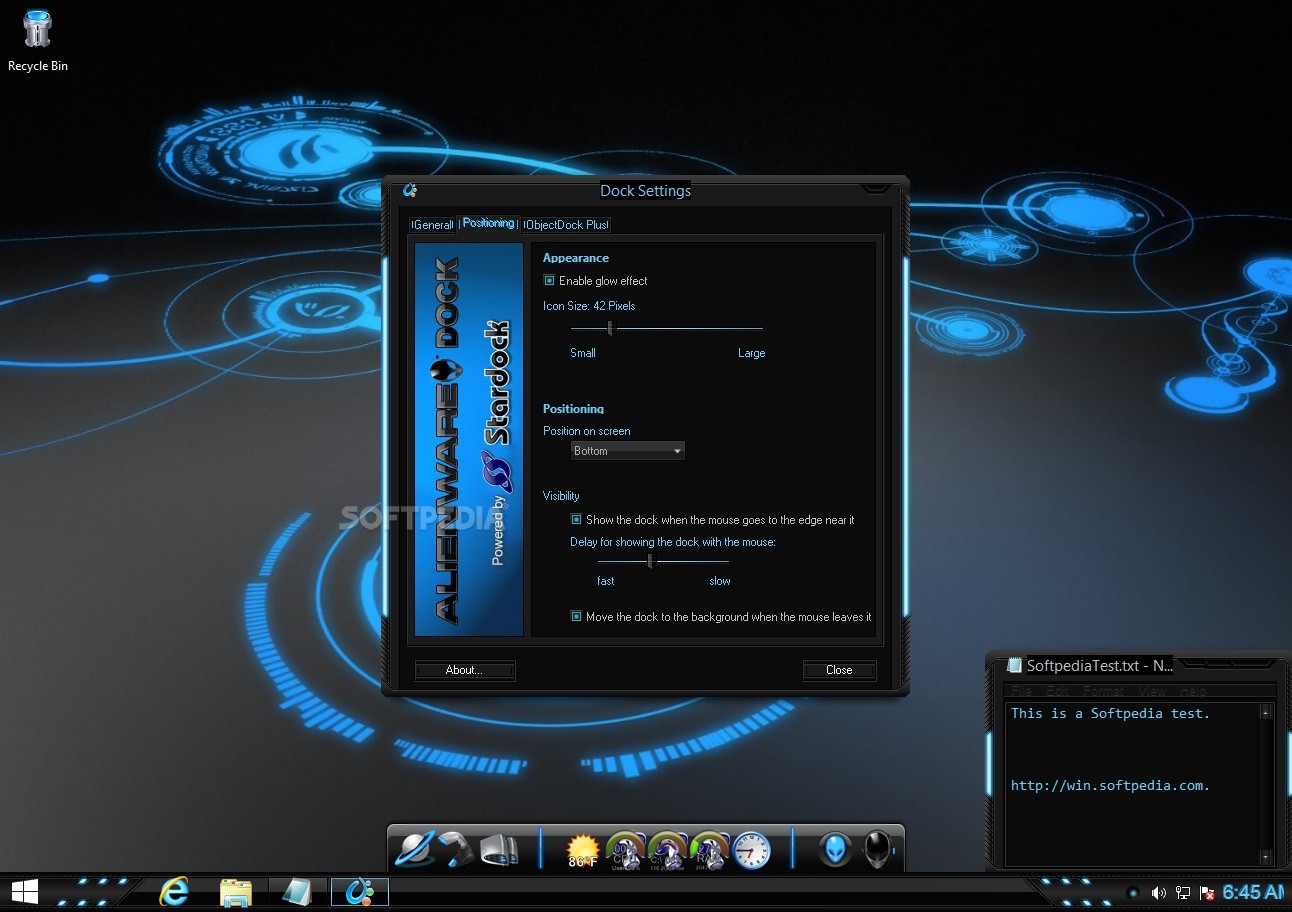Open the Format menu in Notepad
This screenshot has width=1292, height=912.
click(x=1103, y=691)
